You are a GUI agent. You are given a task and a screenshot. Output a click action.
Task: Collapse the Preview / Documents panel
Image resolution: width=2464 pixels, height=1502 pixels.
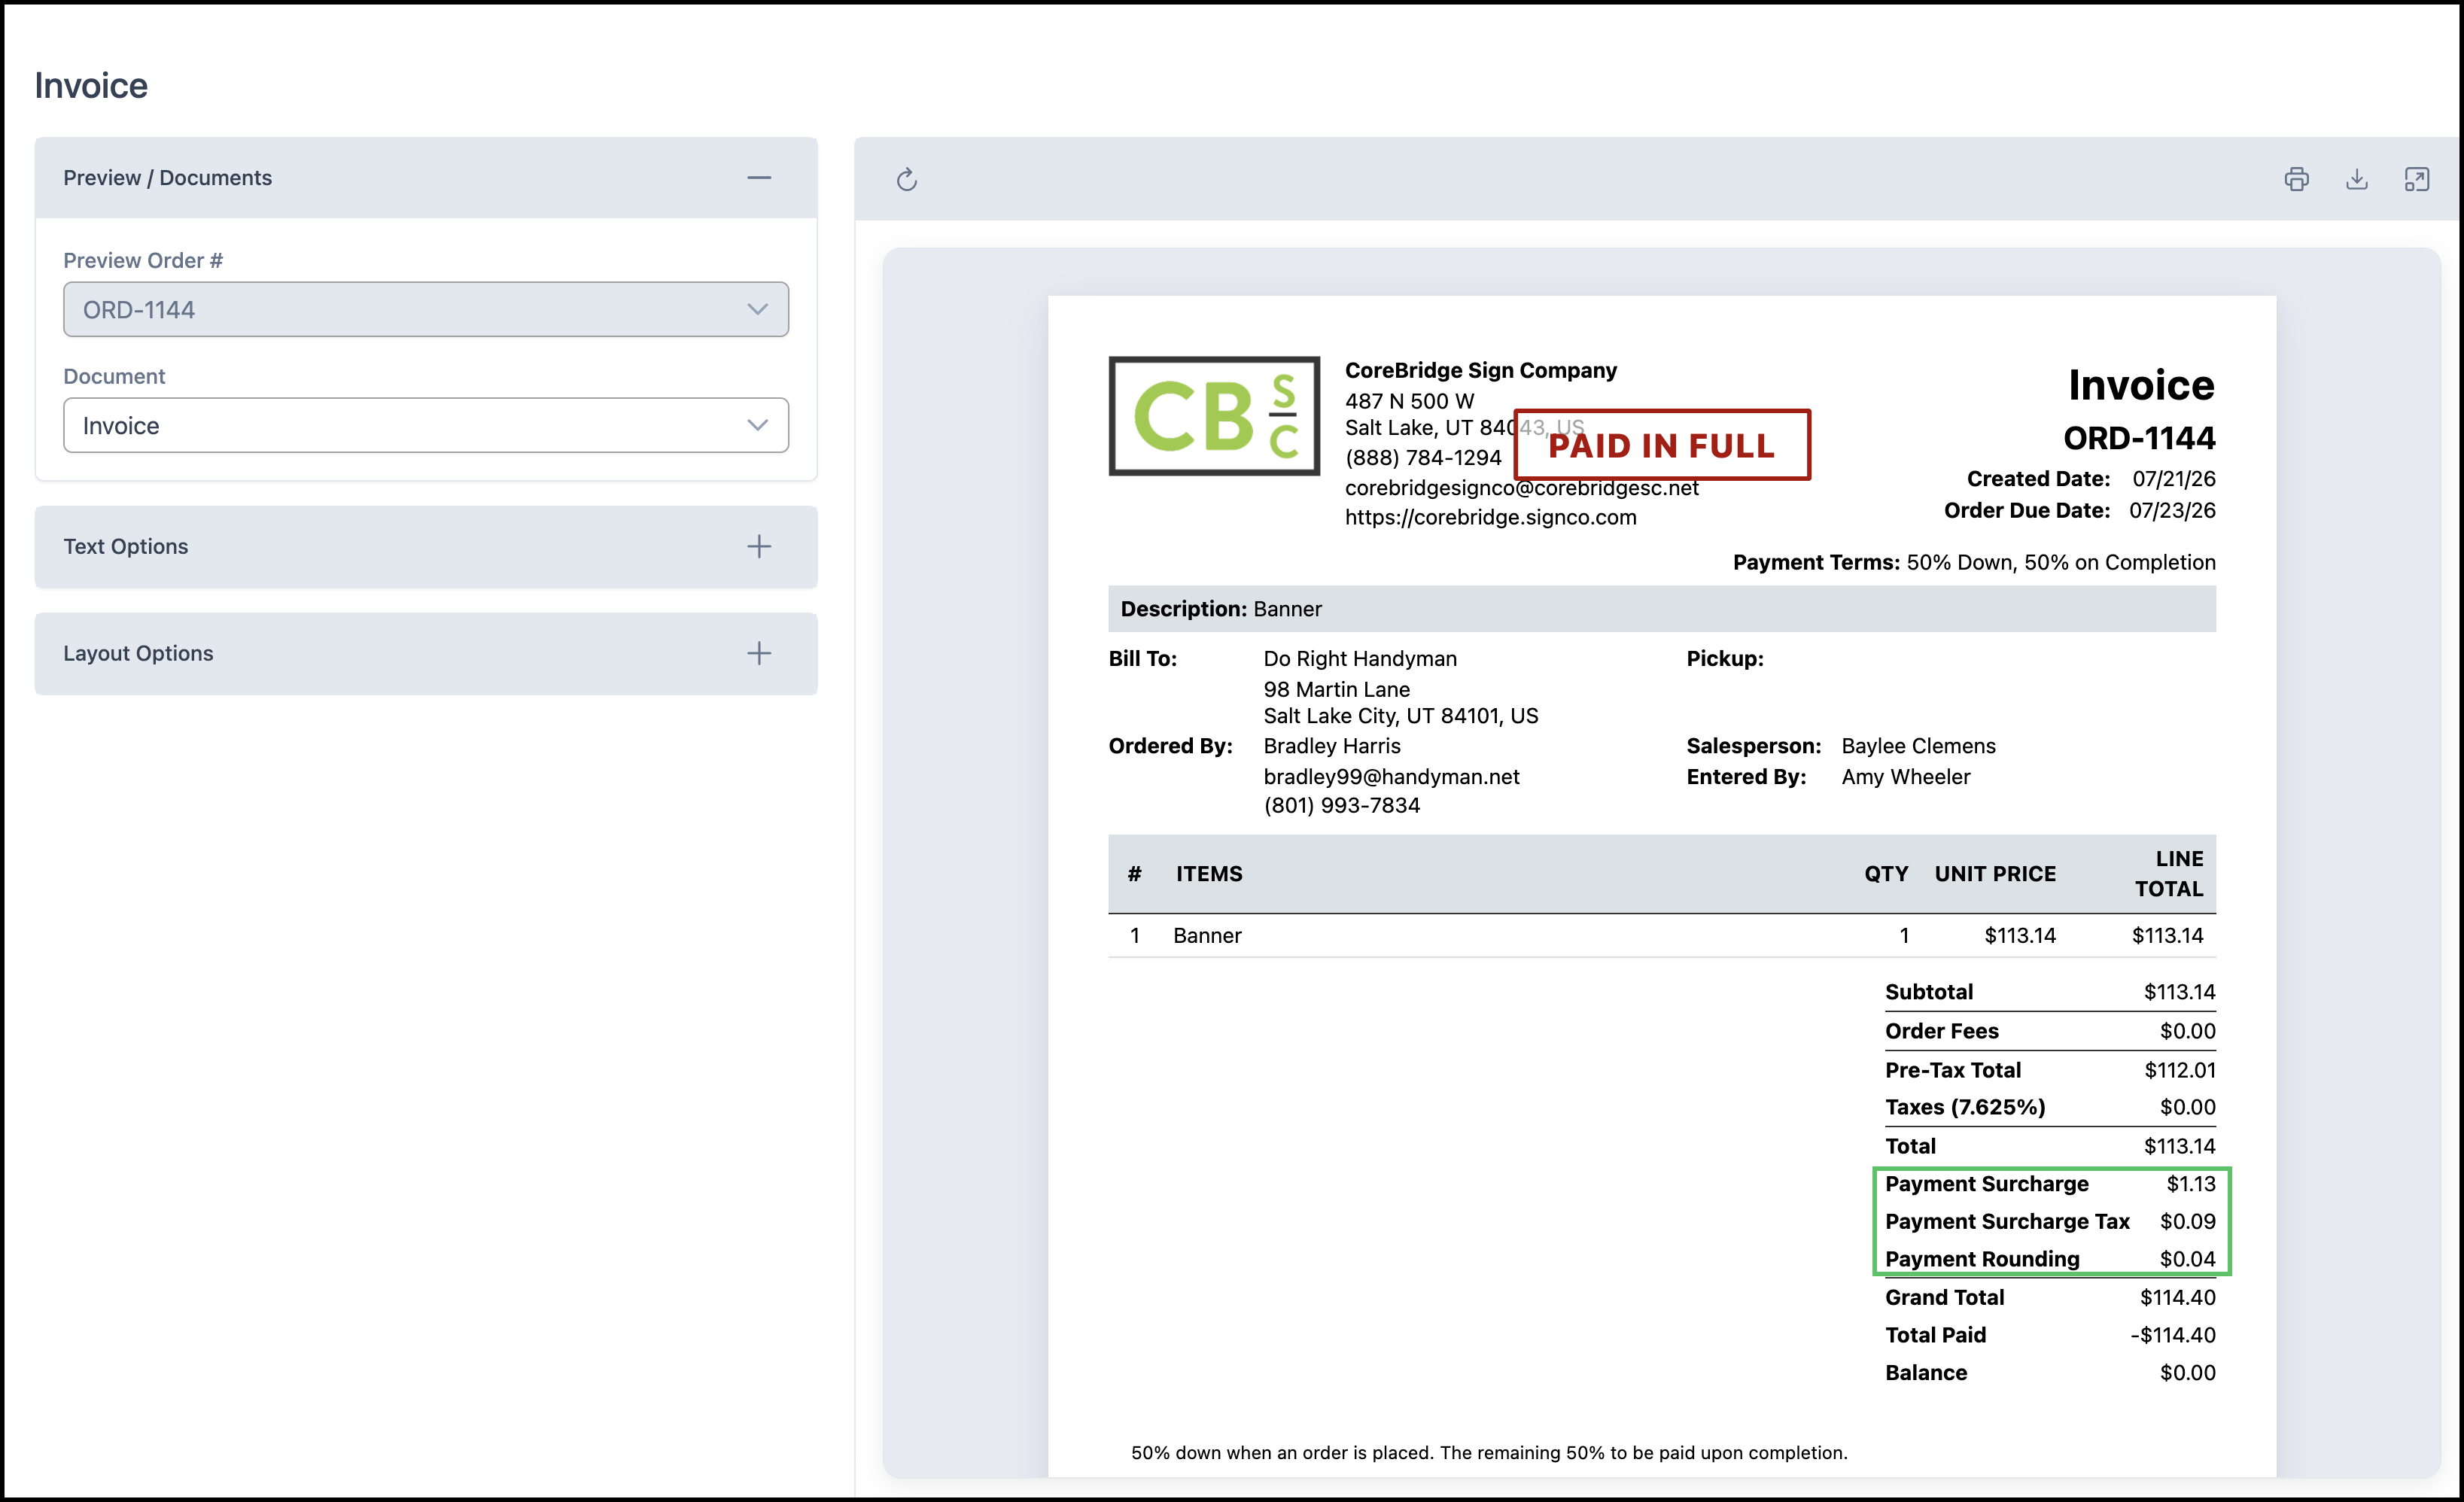[759, 178]
